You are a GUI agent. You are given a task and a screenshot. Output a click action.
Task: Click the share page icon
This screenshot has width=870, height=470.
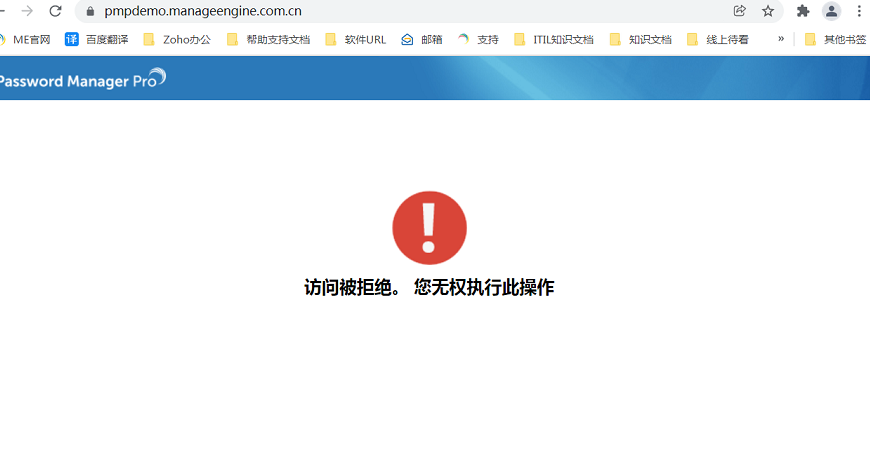pos(740,11)
